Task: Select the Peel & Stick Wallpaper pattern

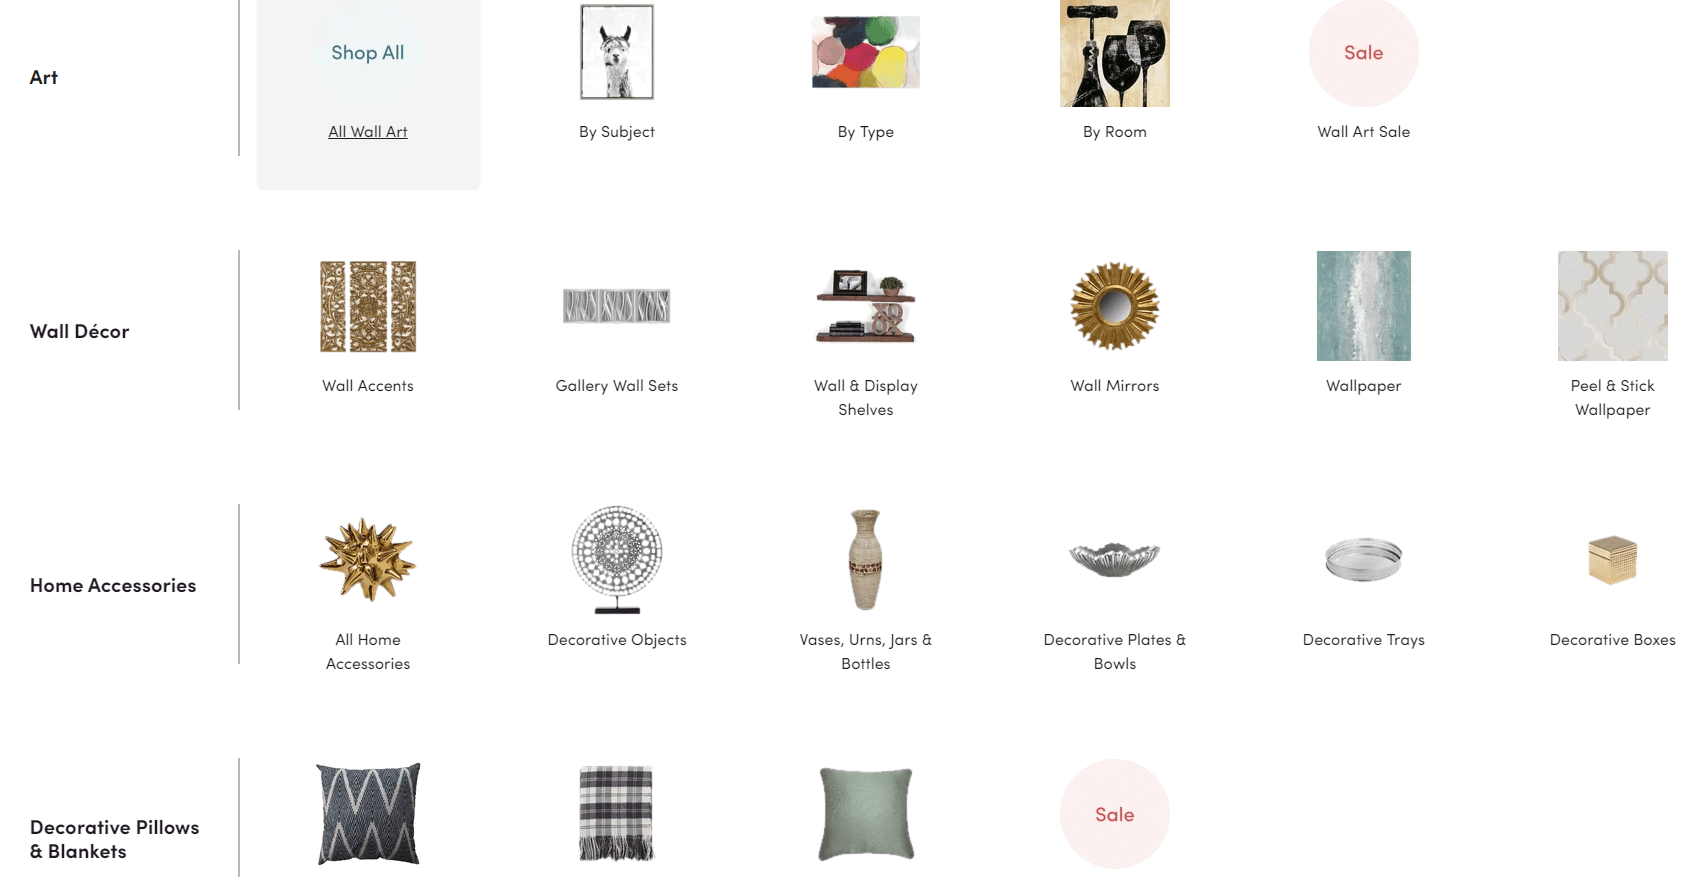Action: 1613,306
